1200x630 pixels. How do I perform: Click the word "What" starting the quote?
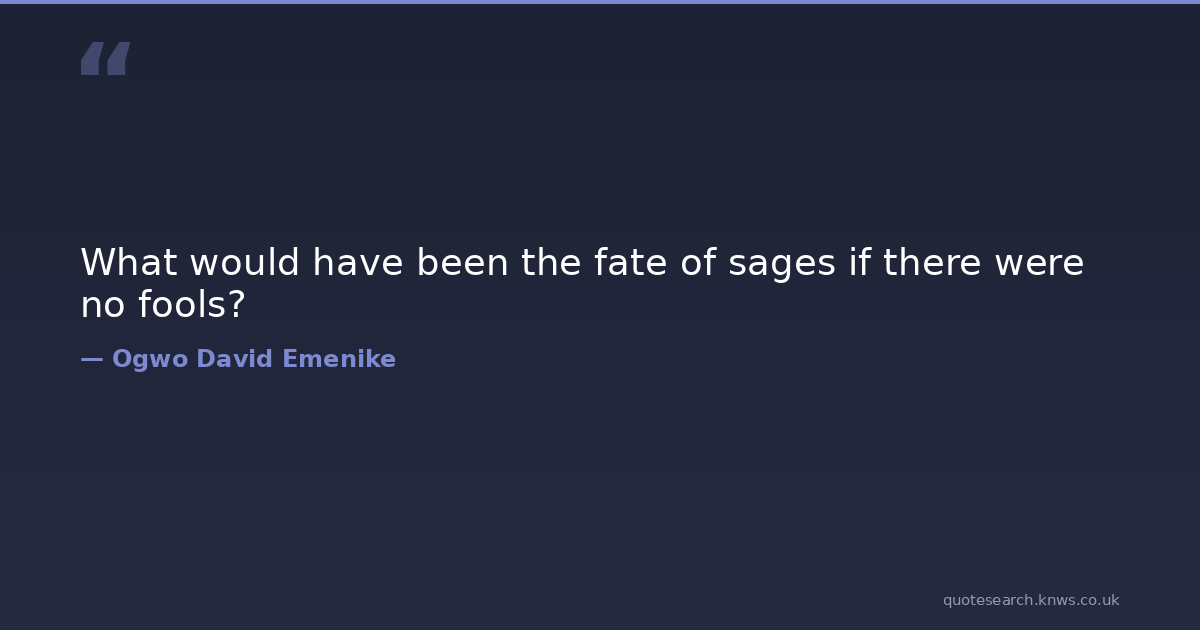pyautogui.click(x=128, y=263)
